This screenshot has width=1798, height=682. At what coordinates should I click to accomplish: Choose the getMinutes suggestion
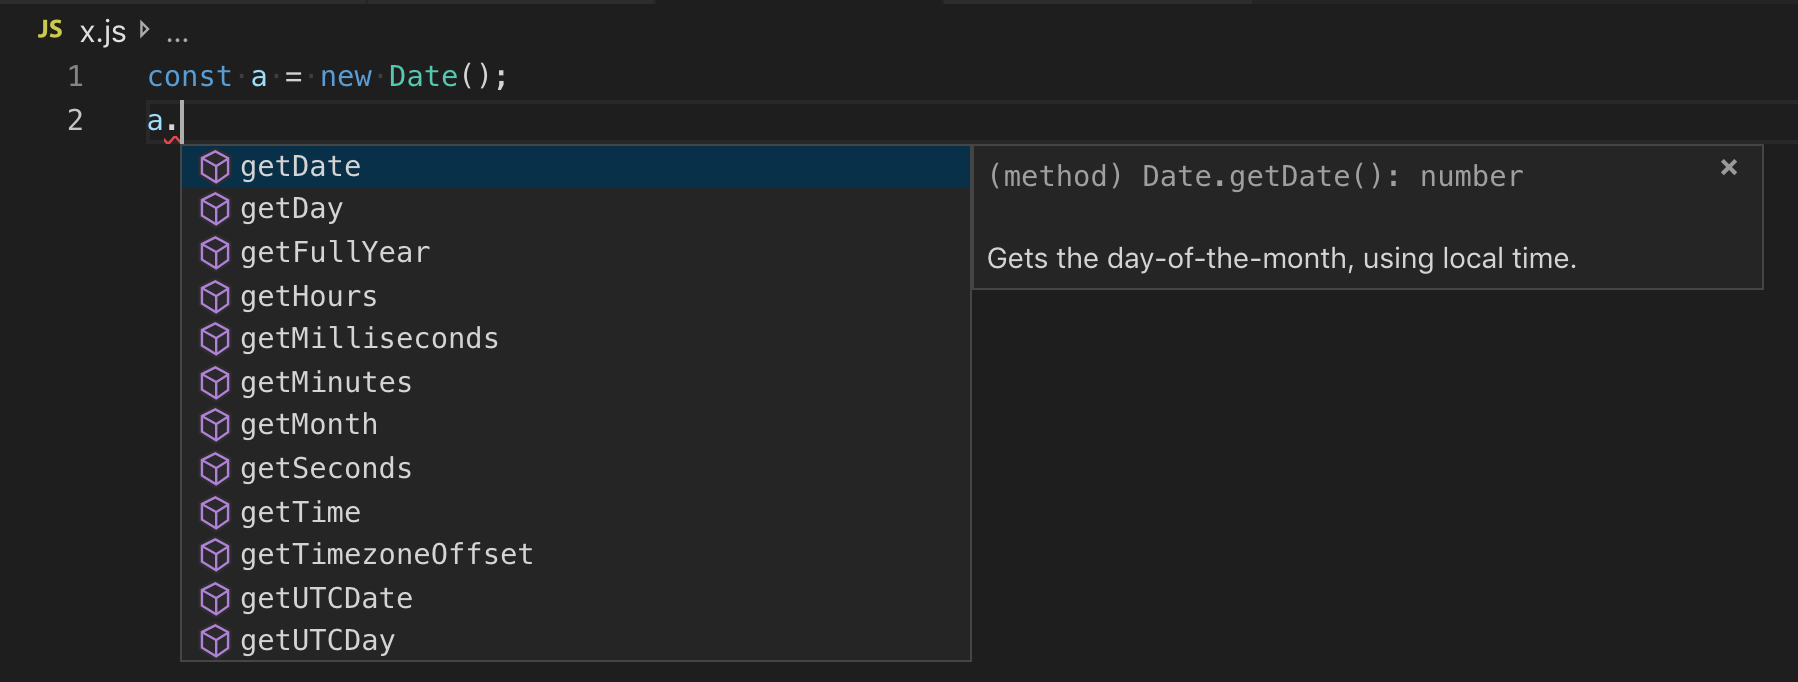click(x=576, y=382)
